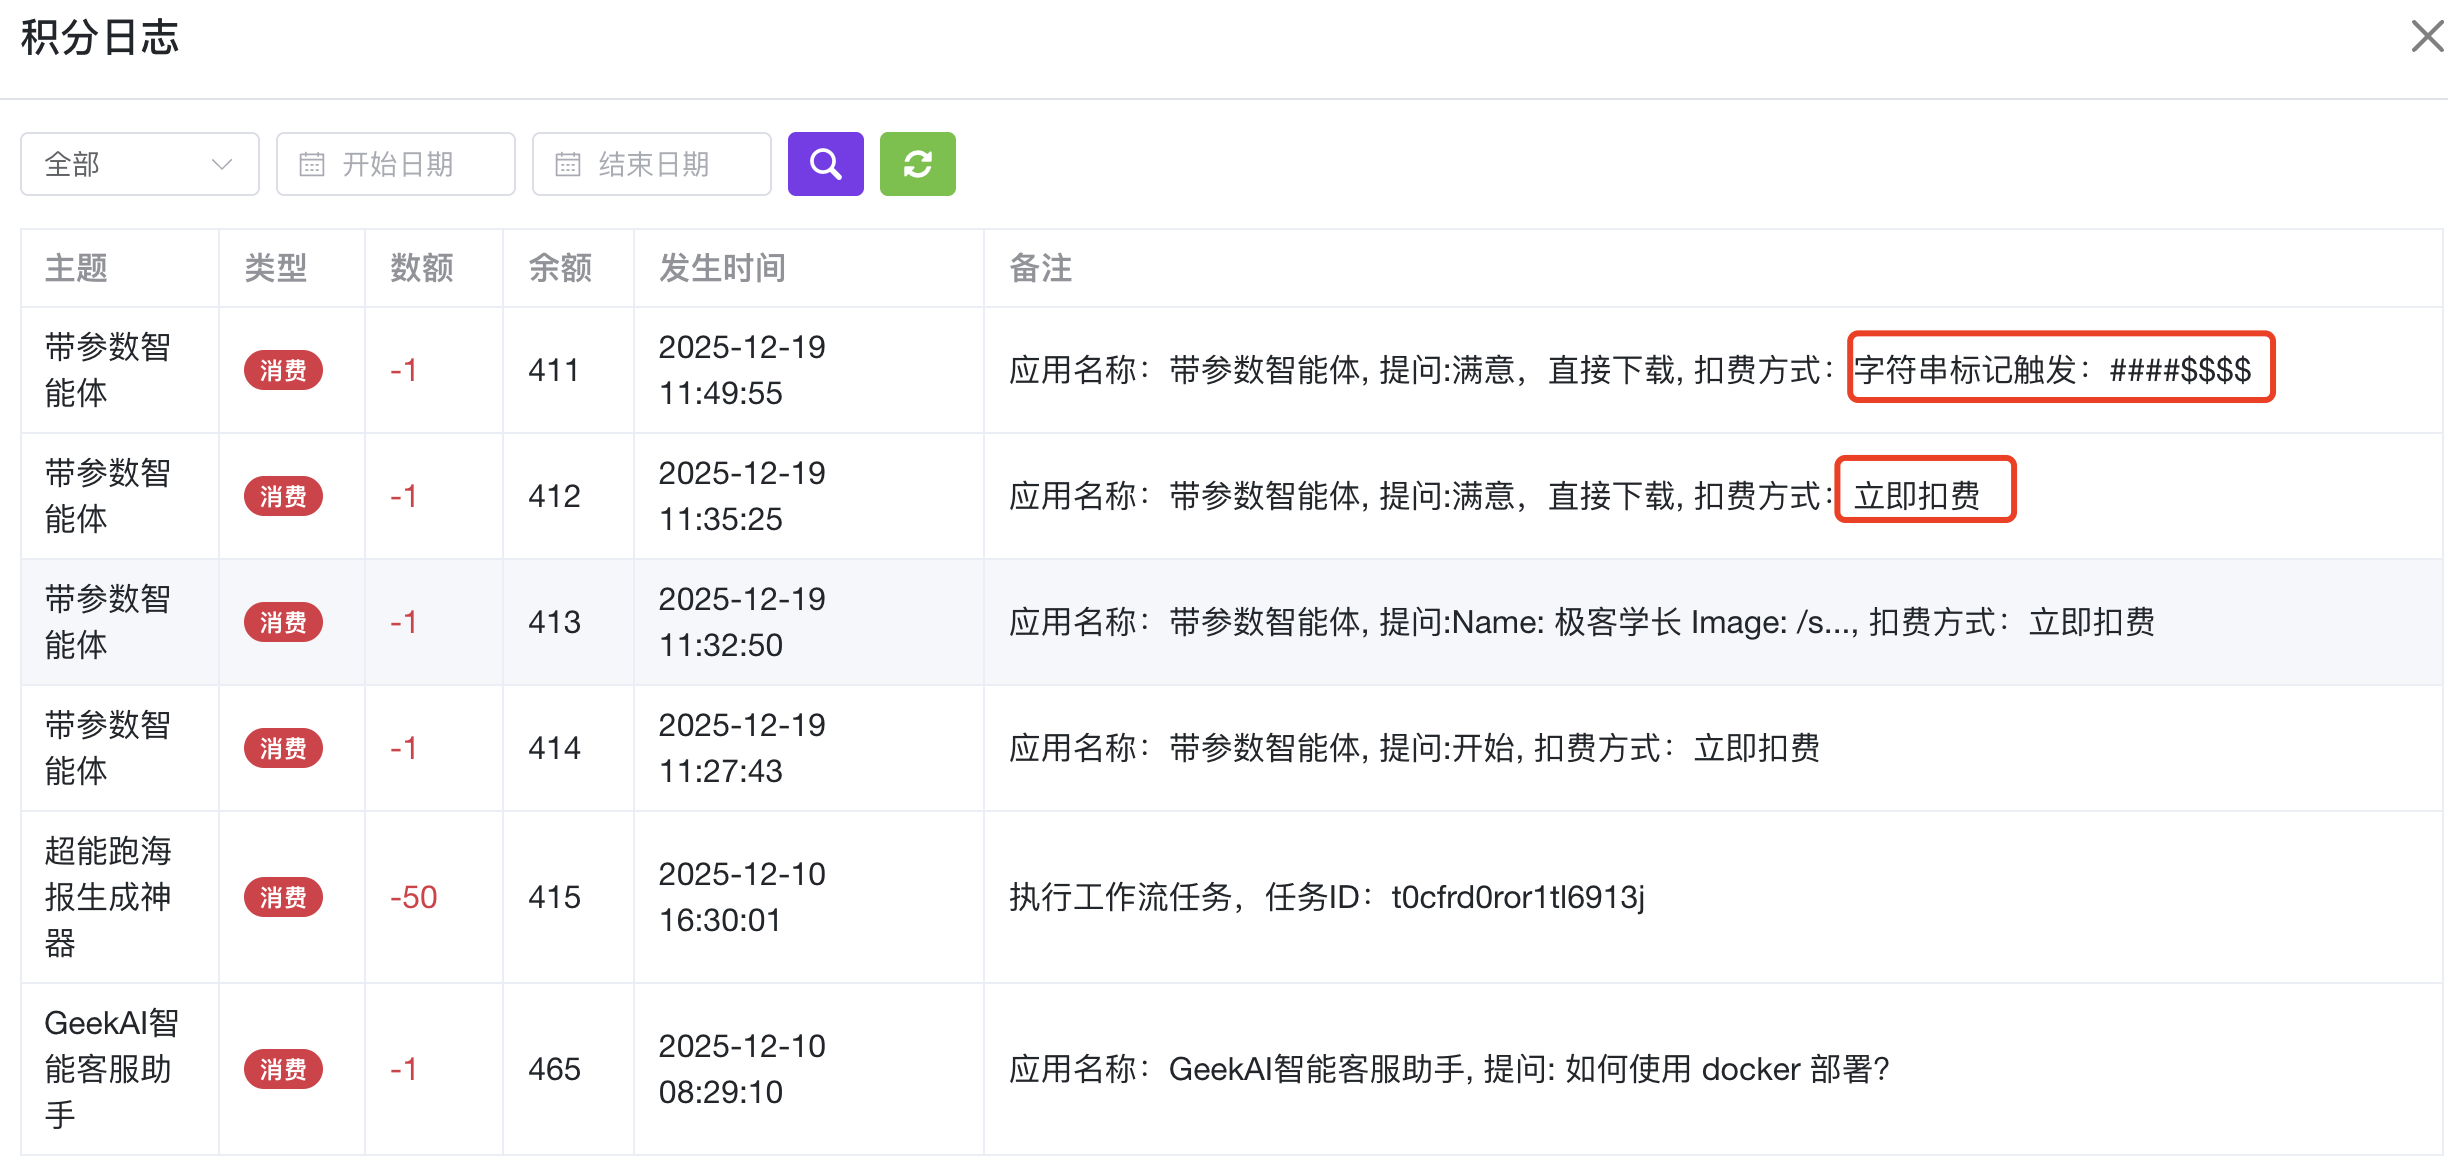Click calendar icon in 结束日期 field

[568, 164]
